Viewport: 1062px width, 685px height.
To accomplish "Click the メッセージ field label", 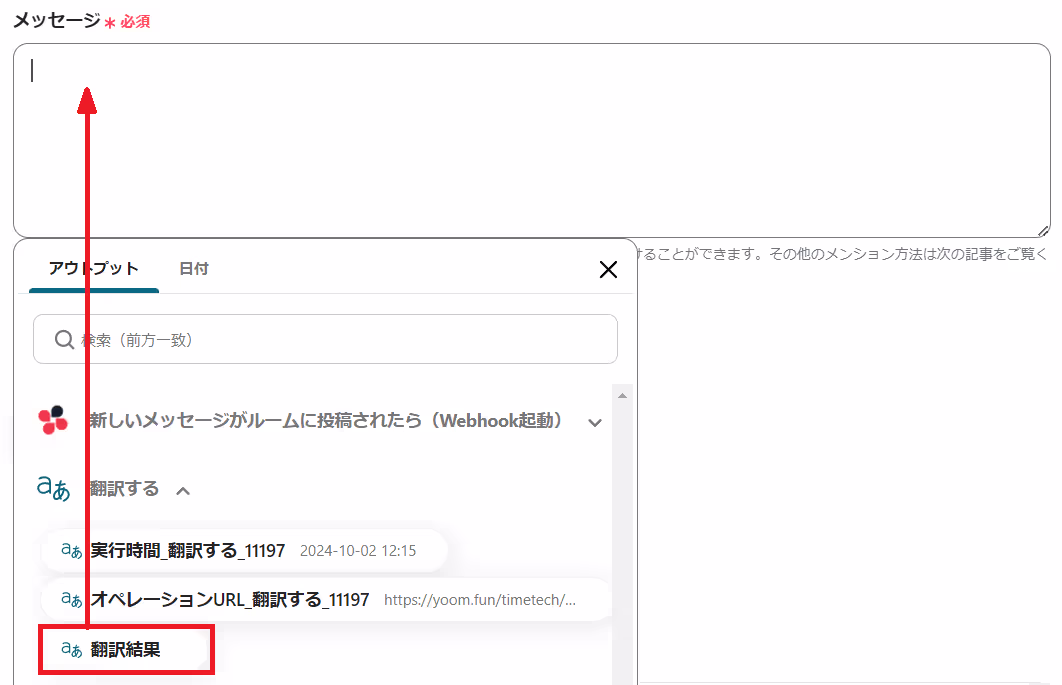I will click(x=57, y=20).
